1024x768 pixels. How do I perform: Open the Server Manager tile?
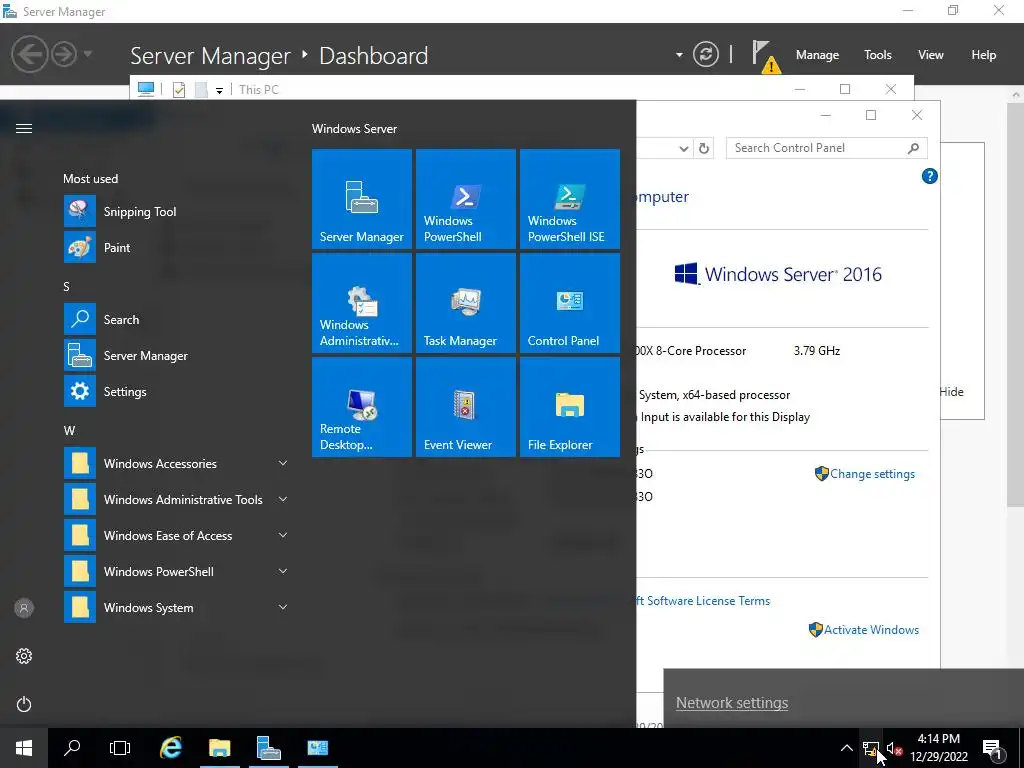[362, 199]
